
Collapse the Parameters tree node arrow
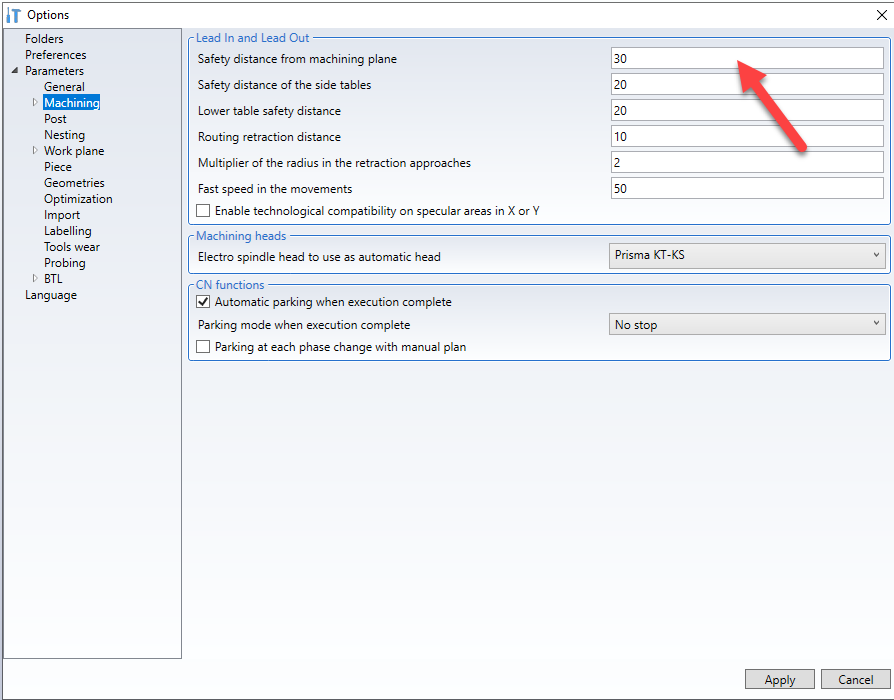[x=15, y=71]
